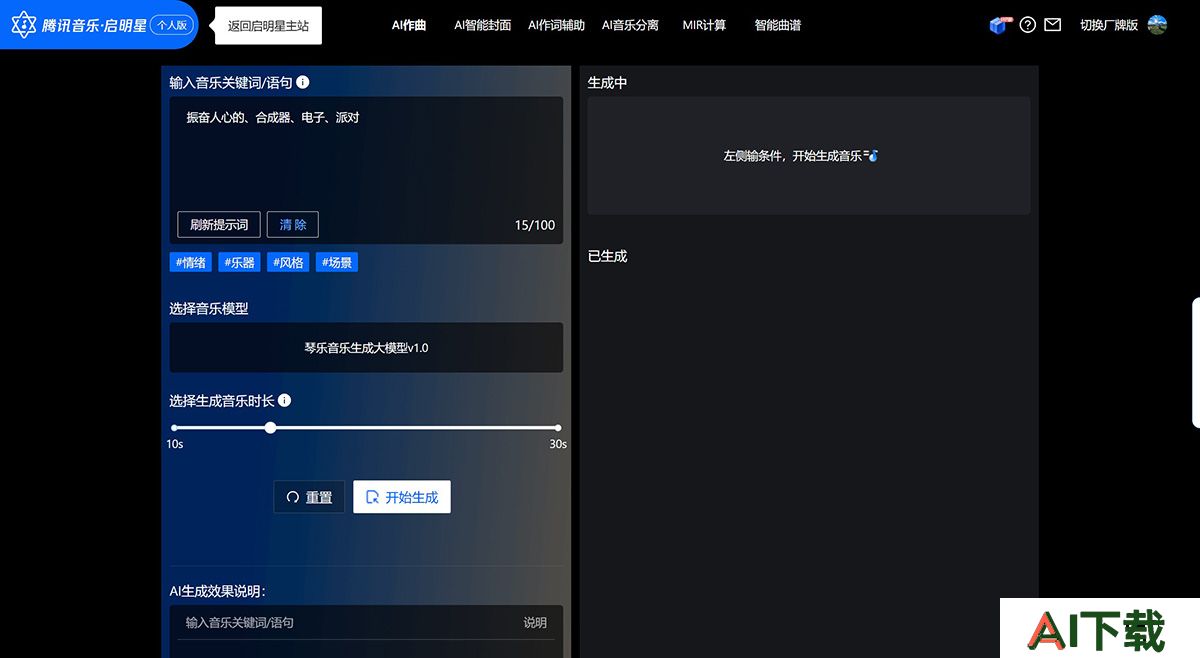Go to 智能曲谱 tab

point(778,25)
